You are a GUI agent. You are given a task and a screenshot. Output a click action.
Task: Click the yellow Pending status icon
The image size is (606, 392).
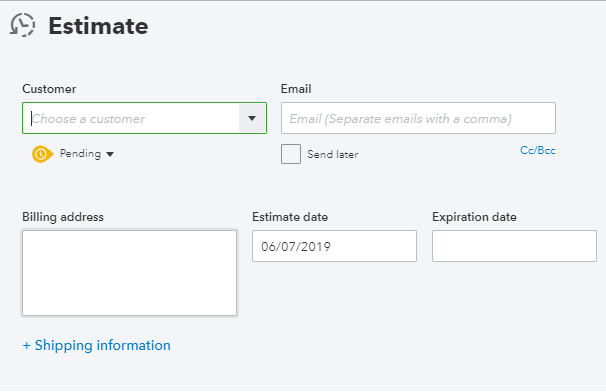pyautogui.click(x=42, y=154)
